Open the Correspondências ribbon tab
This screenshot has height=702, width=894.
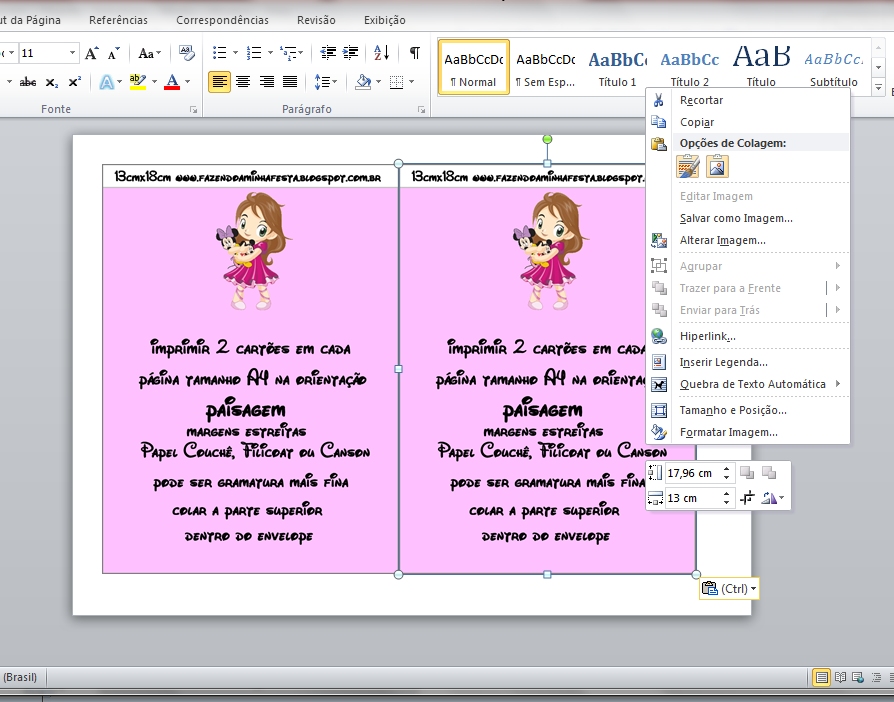(222, 20)
